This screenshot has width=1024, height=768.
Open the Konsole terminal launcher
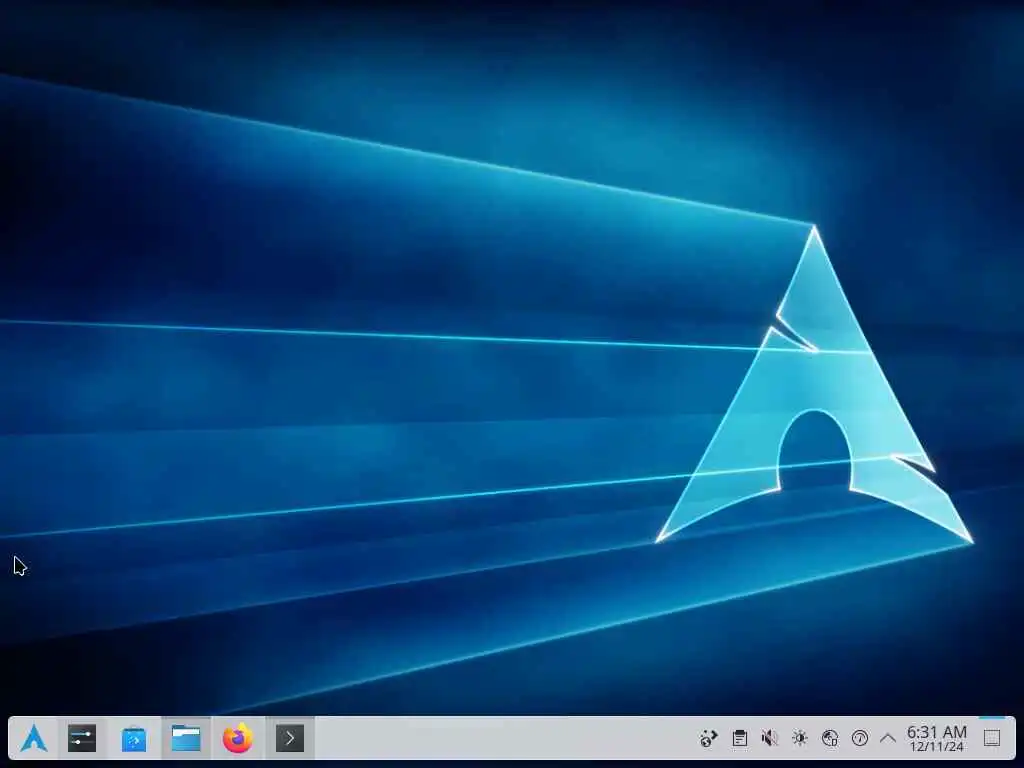point(290,738)
